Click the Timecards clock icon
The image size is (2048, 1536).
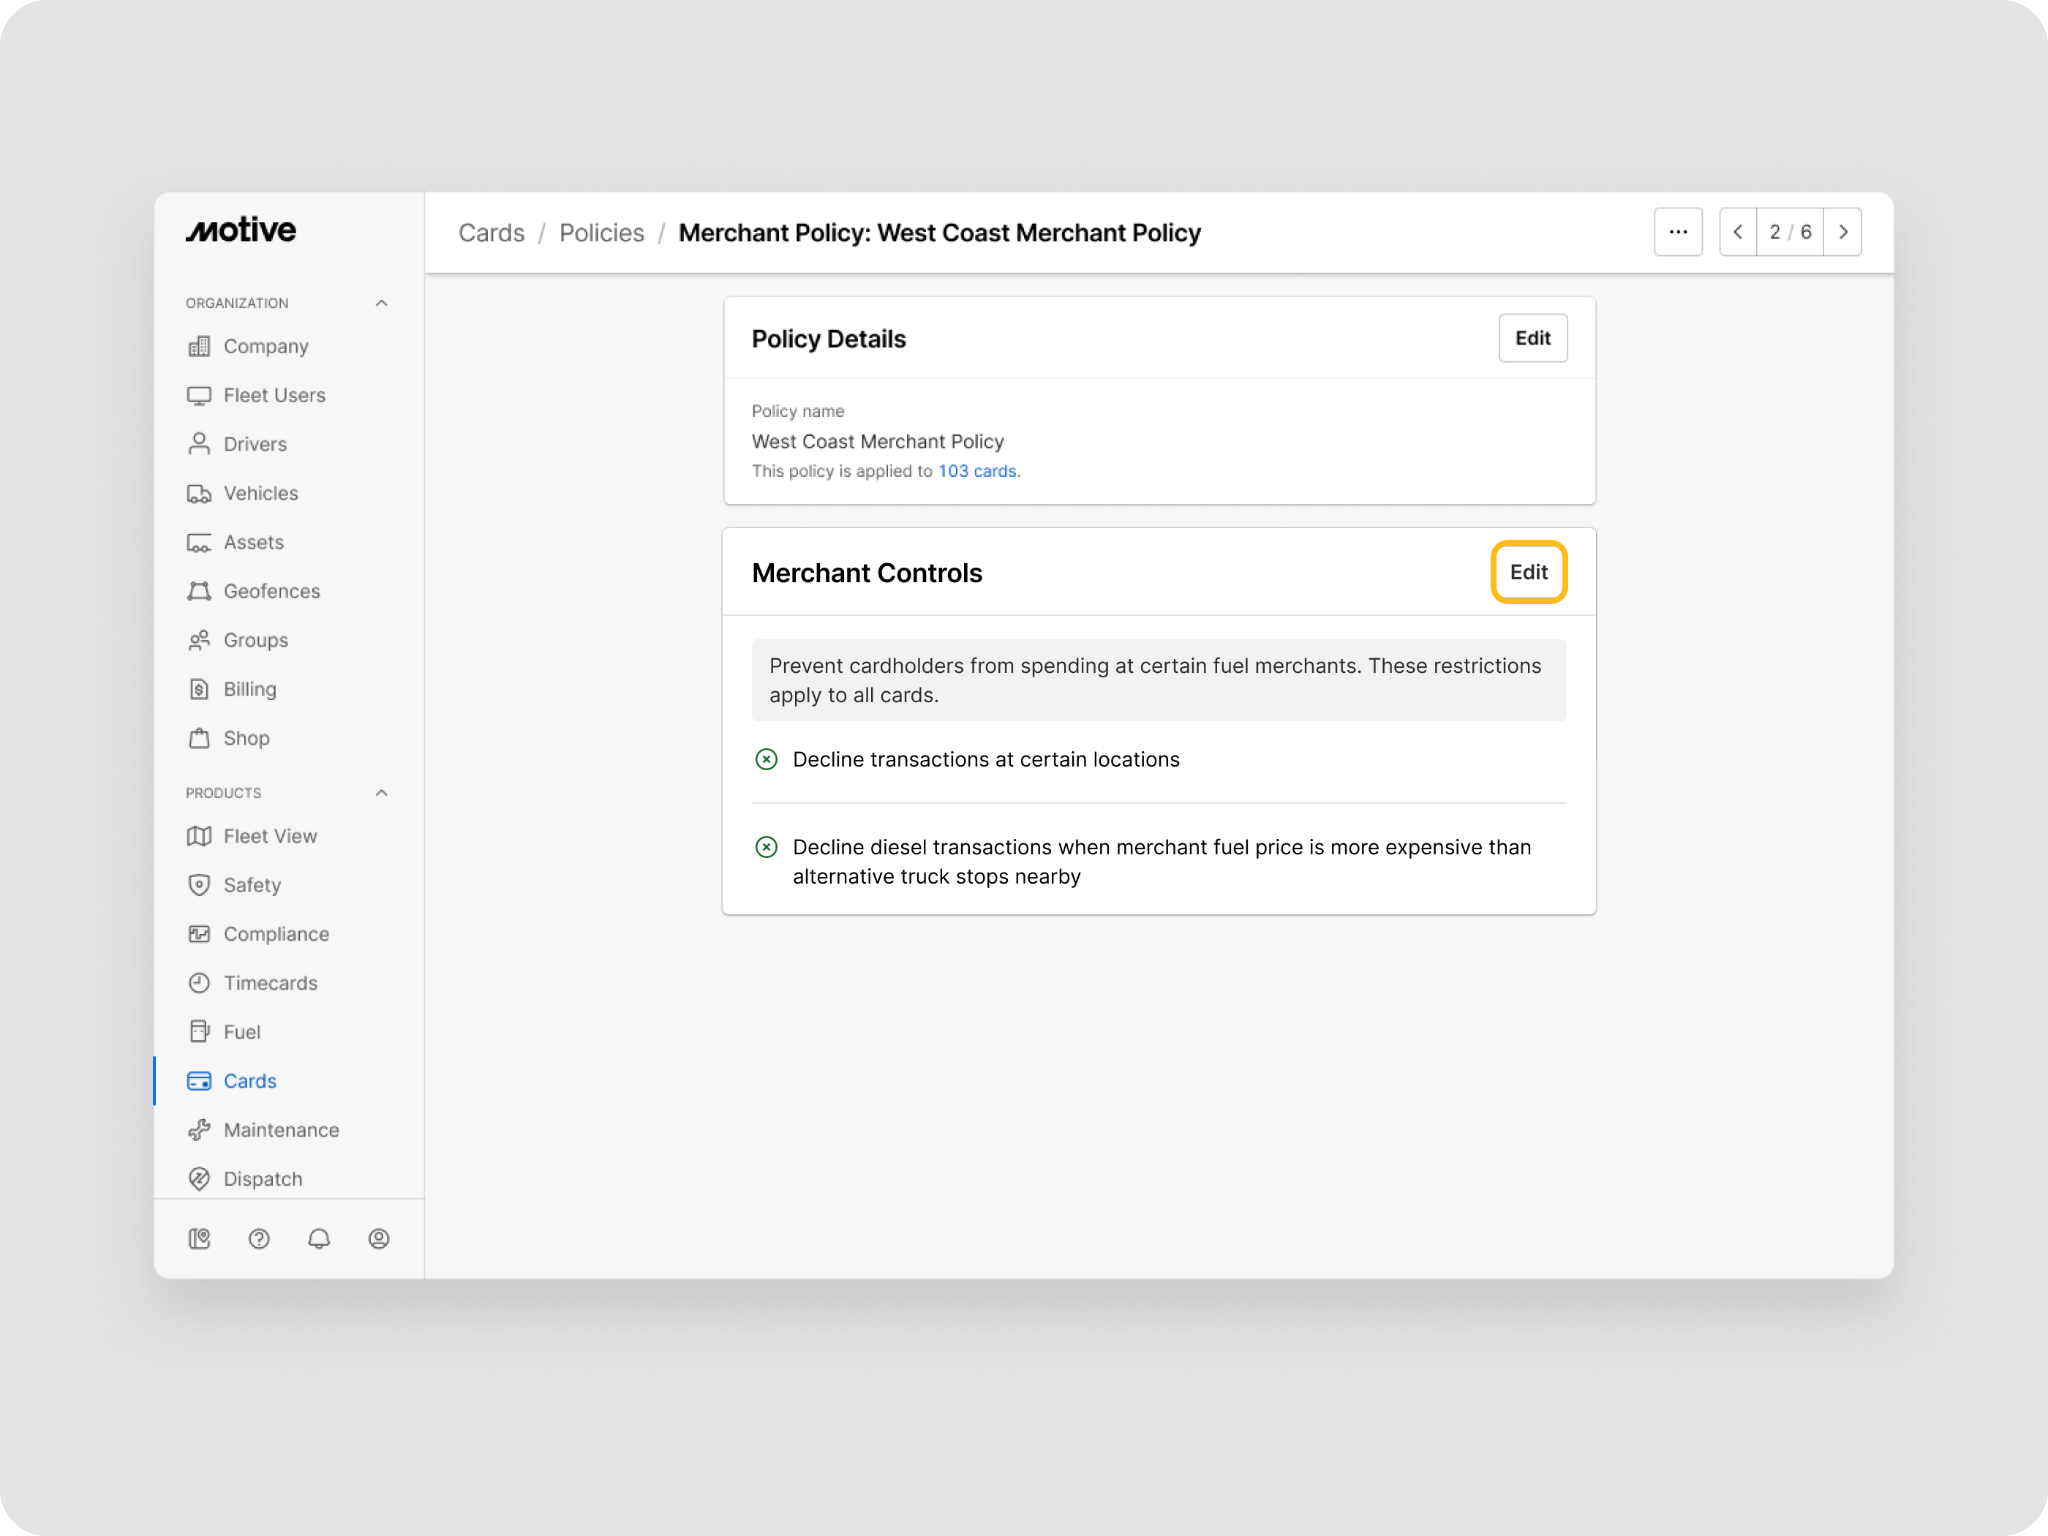click(x=199, y=983)
